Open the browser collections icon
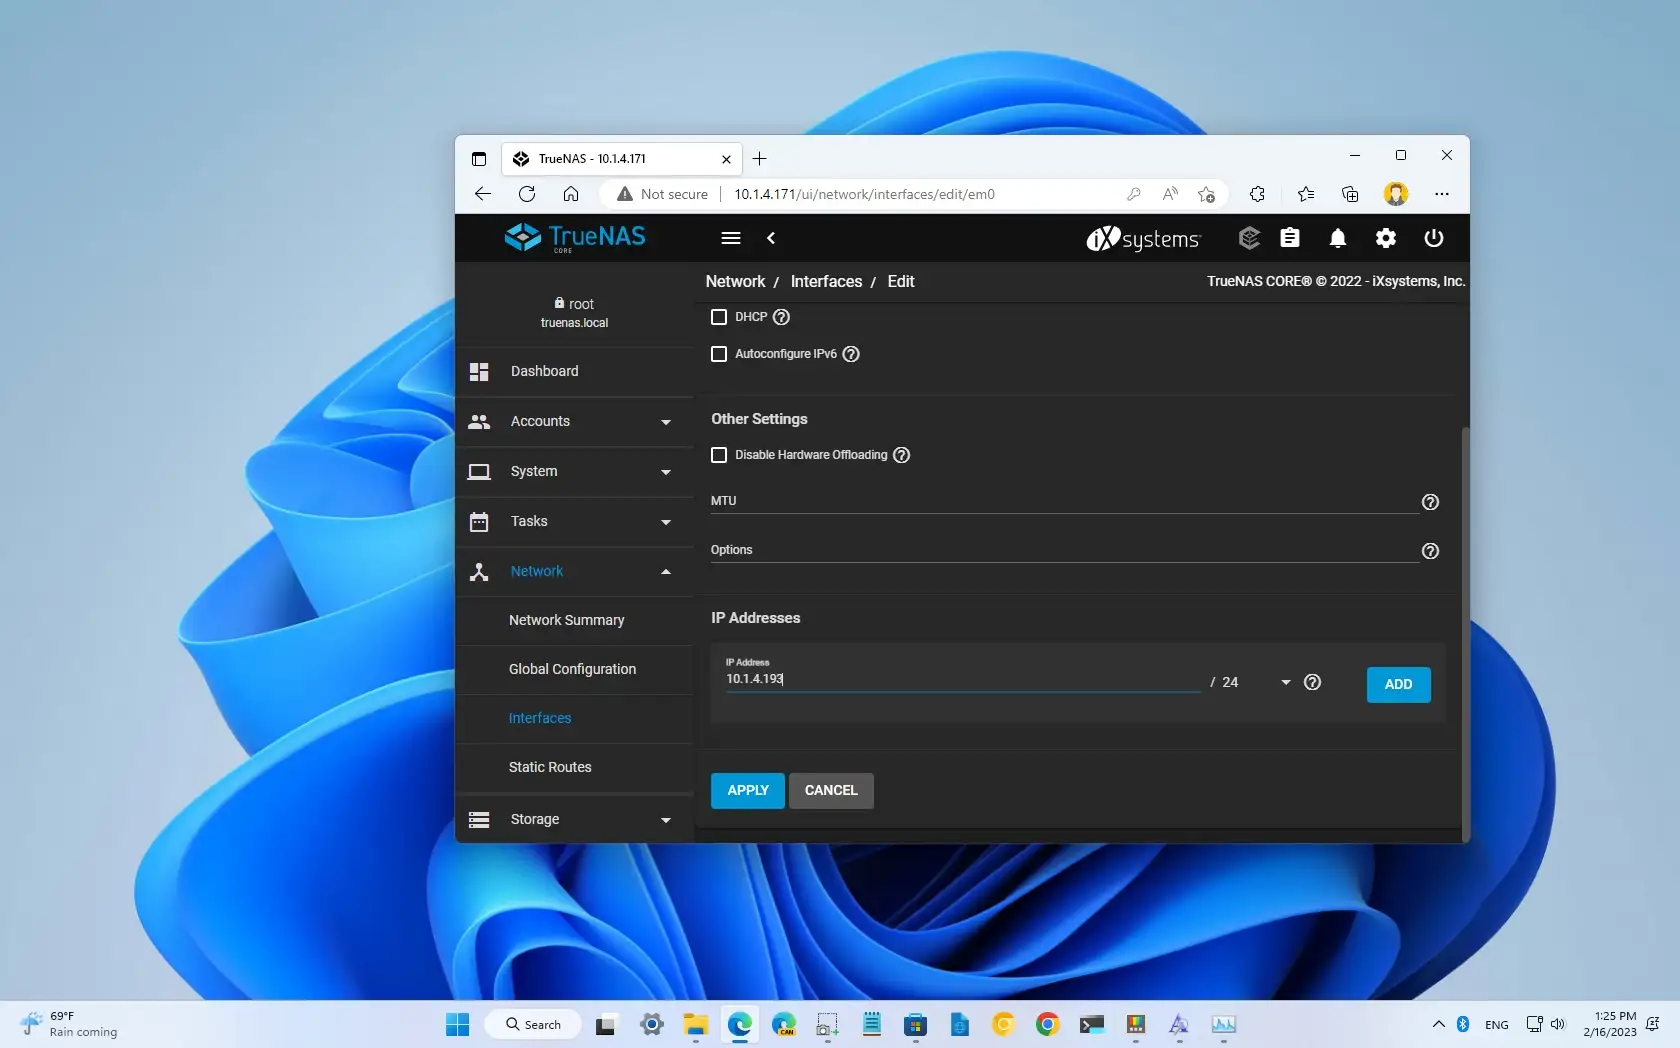 (1350, 194)
